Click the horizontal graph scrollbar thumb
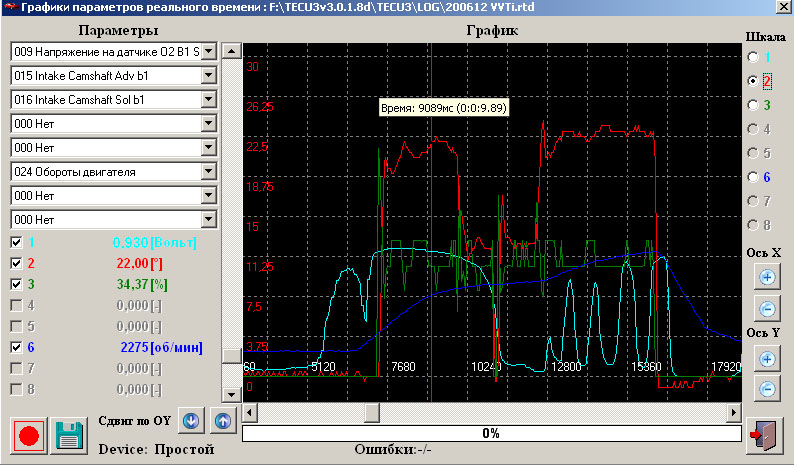Image resolution: width=794 pixels, height=465 pixels. (x=371, y=413)
